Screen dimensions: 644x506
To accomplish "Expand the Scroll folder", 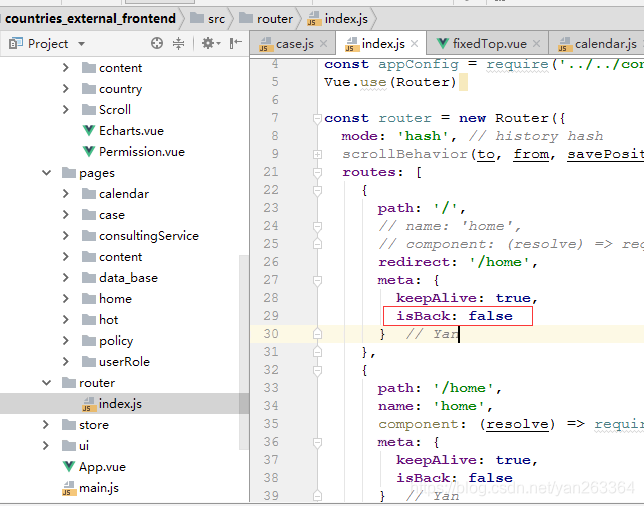I will pyautogui.click(x=66, y=109).
